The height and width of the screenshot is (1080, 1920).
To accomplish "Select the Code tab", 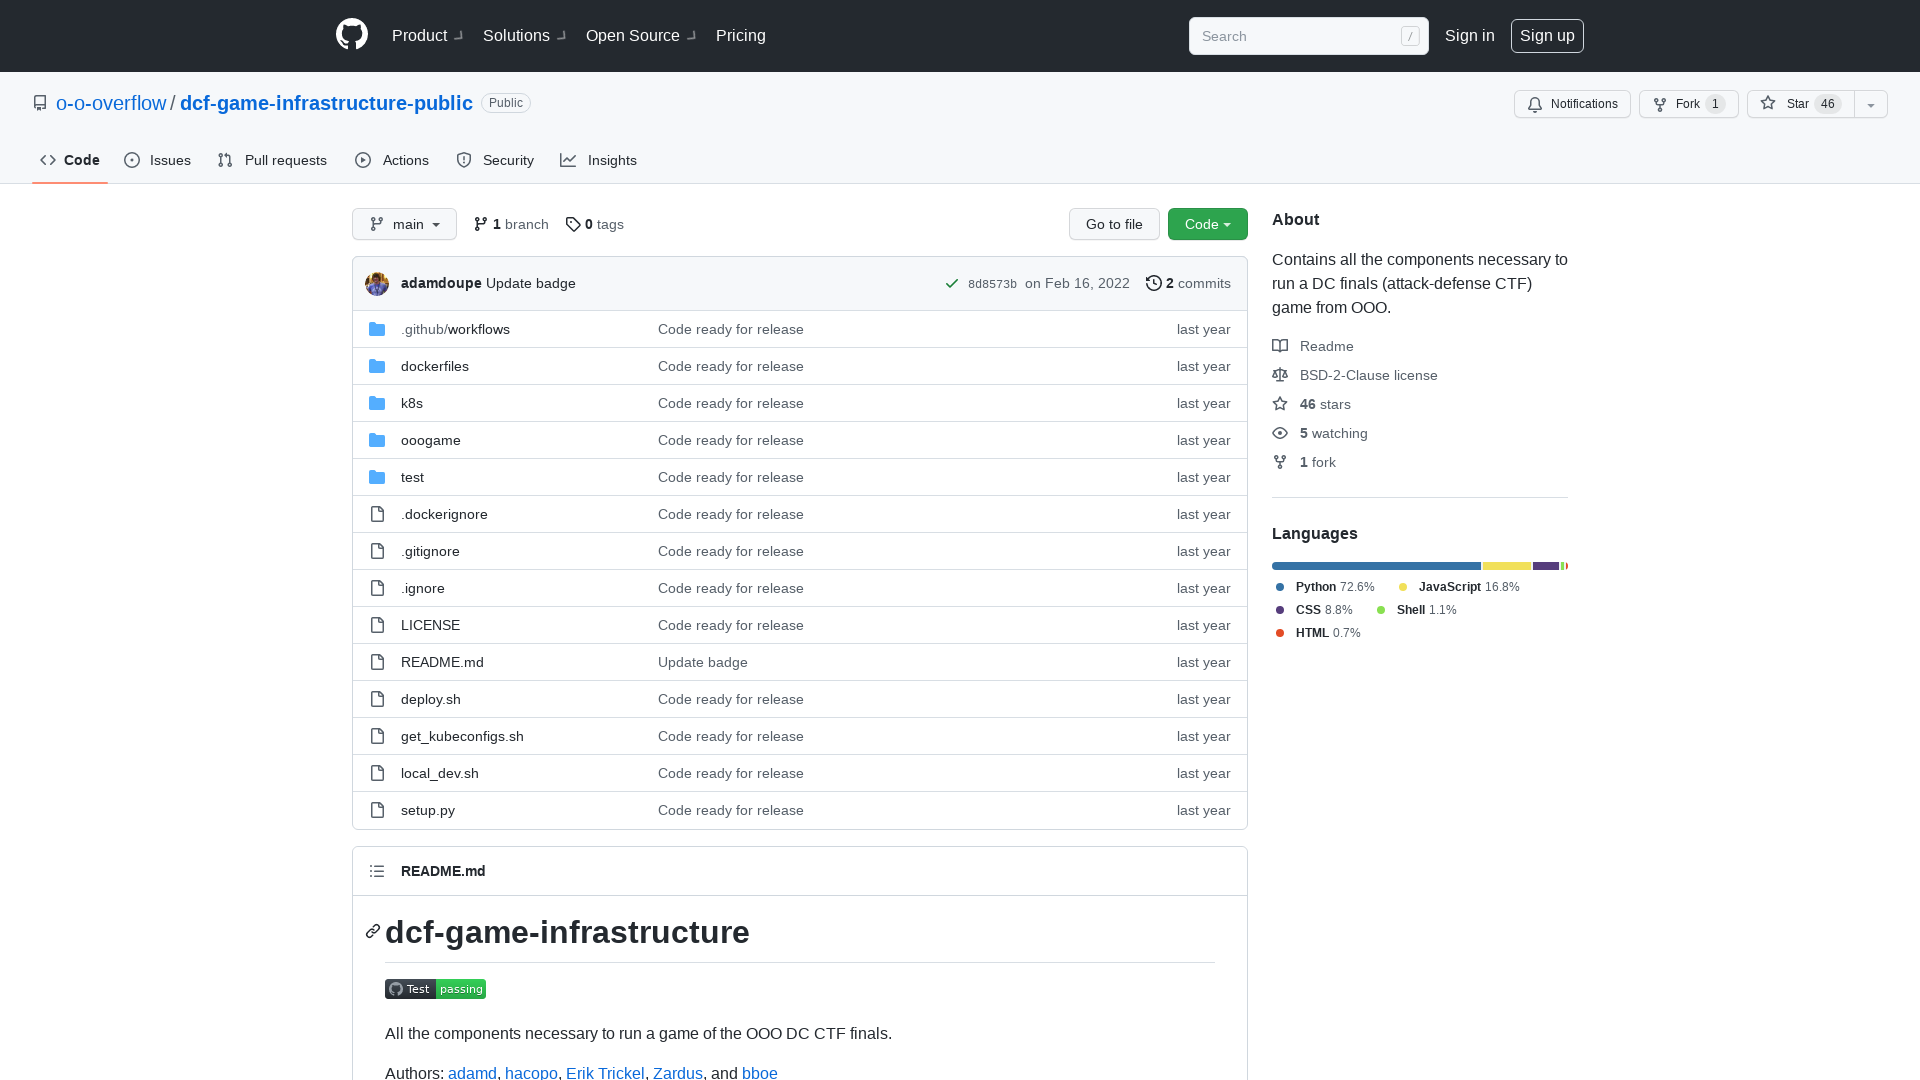I will [x=70, y=160].
